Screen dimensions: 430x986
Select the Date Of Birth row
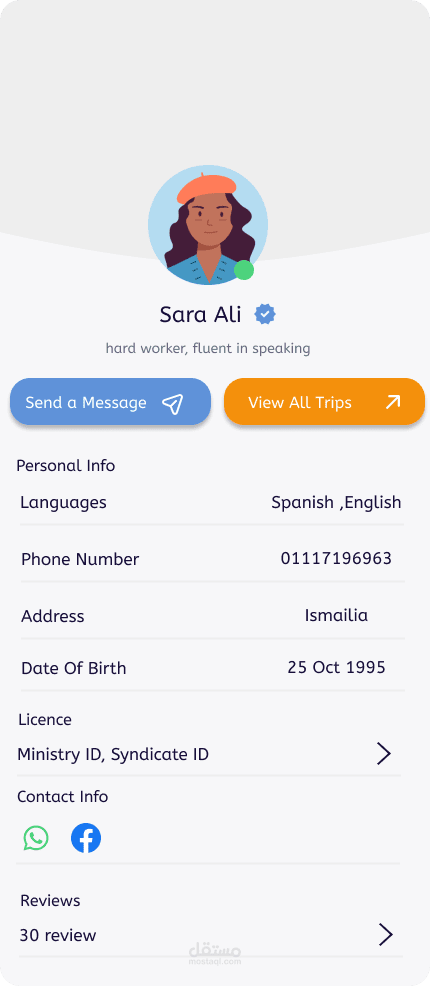(x=212, y=667)
